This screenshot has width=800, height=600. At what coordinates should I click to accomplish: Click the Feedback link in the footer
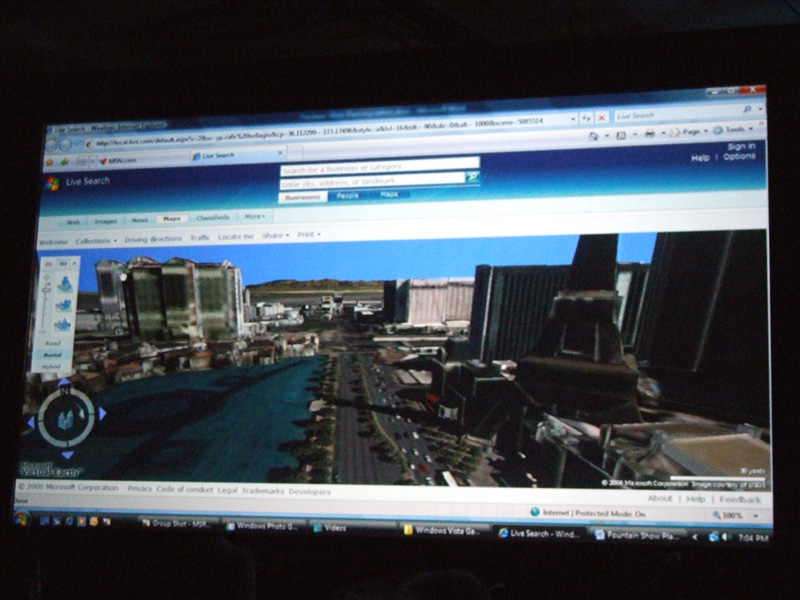pos(740,499)
